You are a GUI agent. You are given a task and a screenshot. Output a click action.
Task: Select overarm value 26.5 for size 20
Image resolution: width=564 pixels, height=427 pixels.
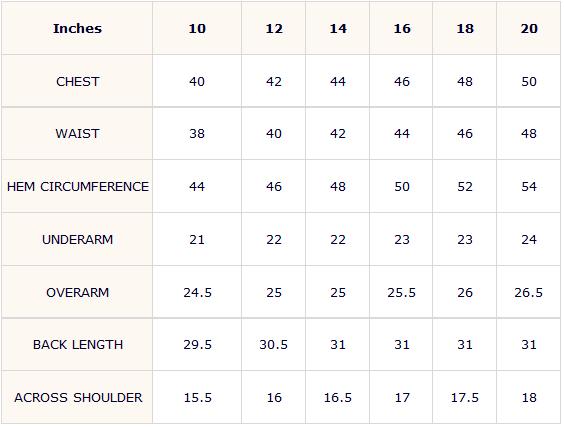pyautogui.click(x=528, y=292)
